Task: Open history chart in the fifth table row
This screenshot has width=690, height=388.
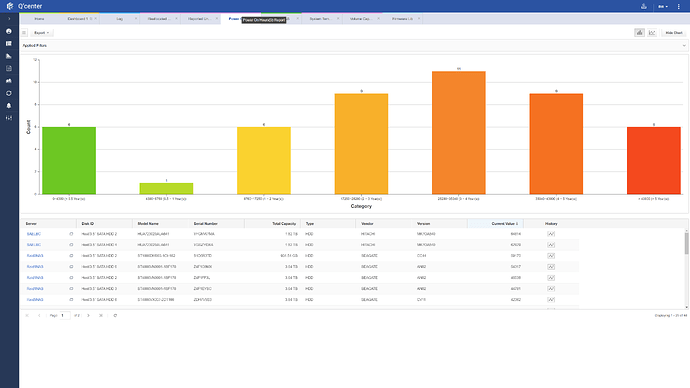Action: pyautogui.click(x=551, y=278)
